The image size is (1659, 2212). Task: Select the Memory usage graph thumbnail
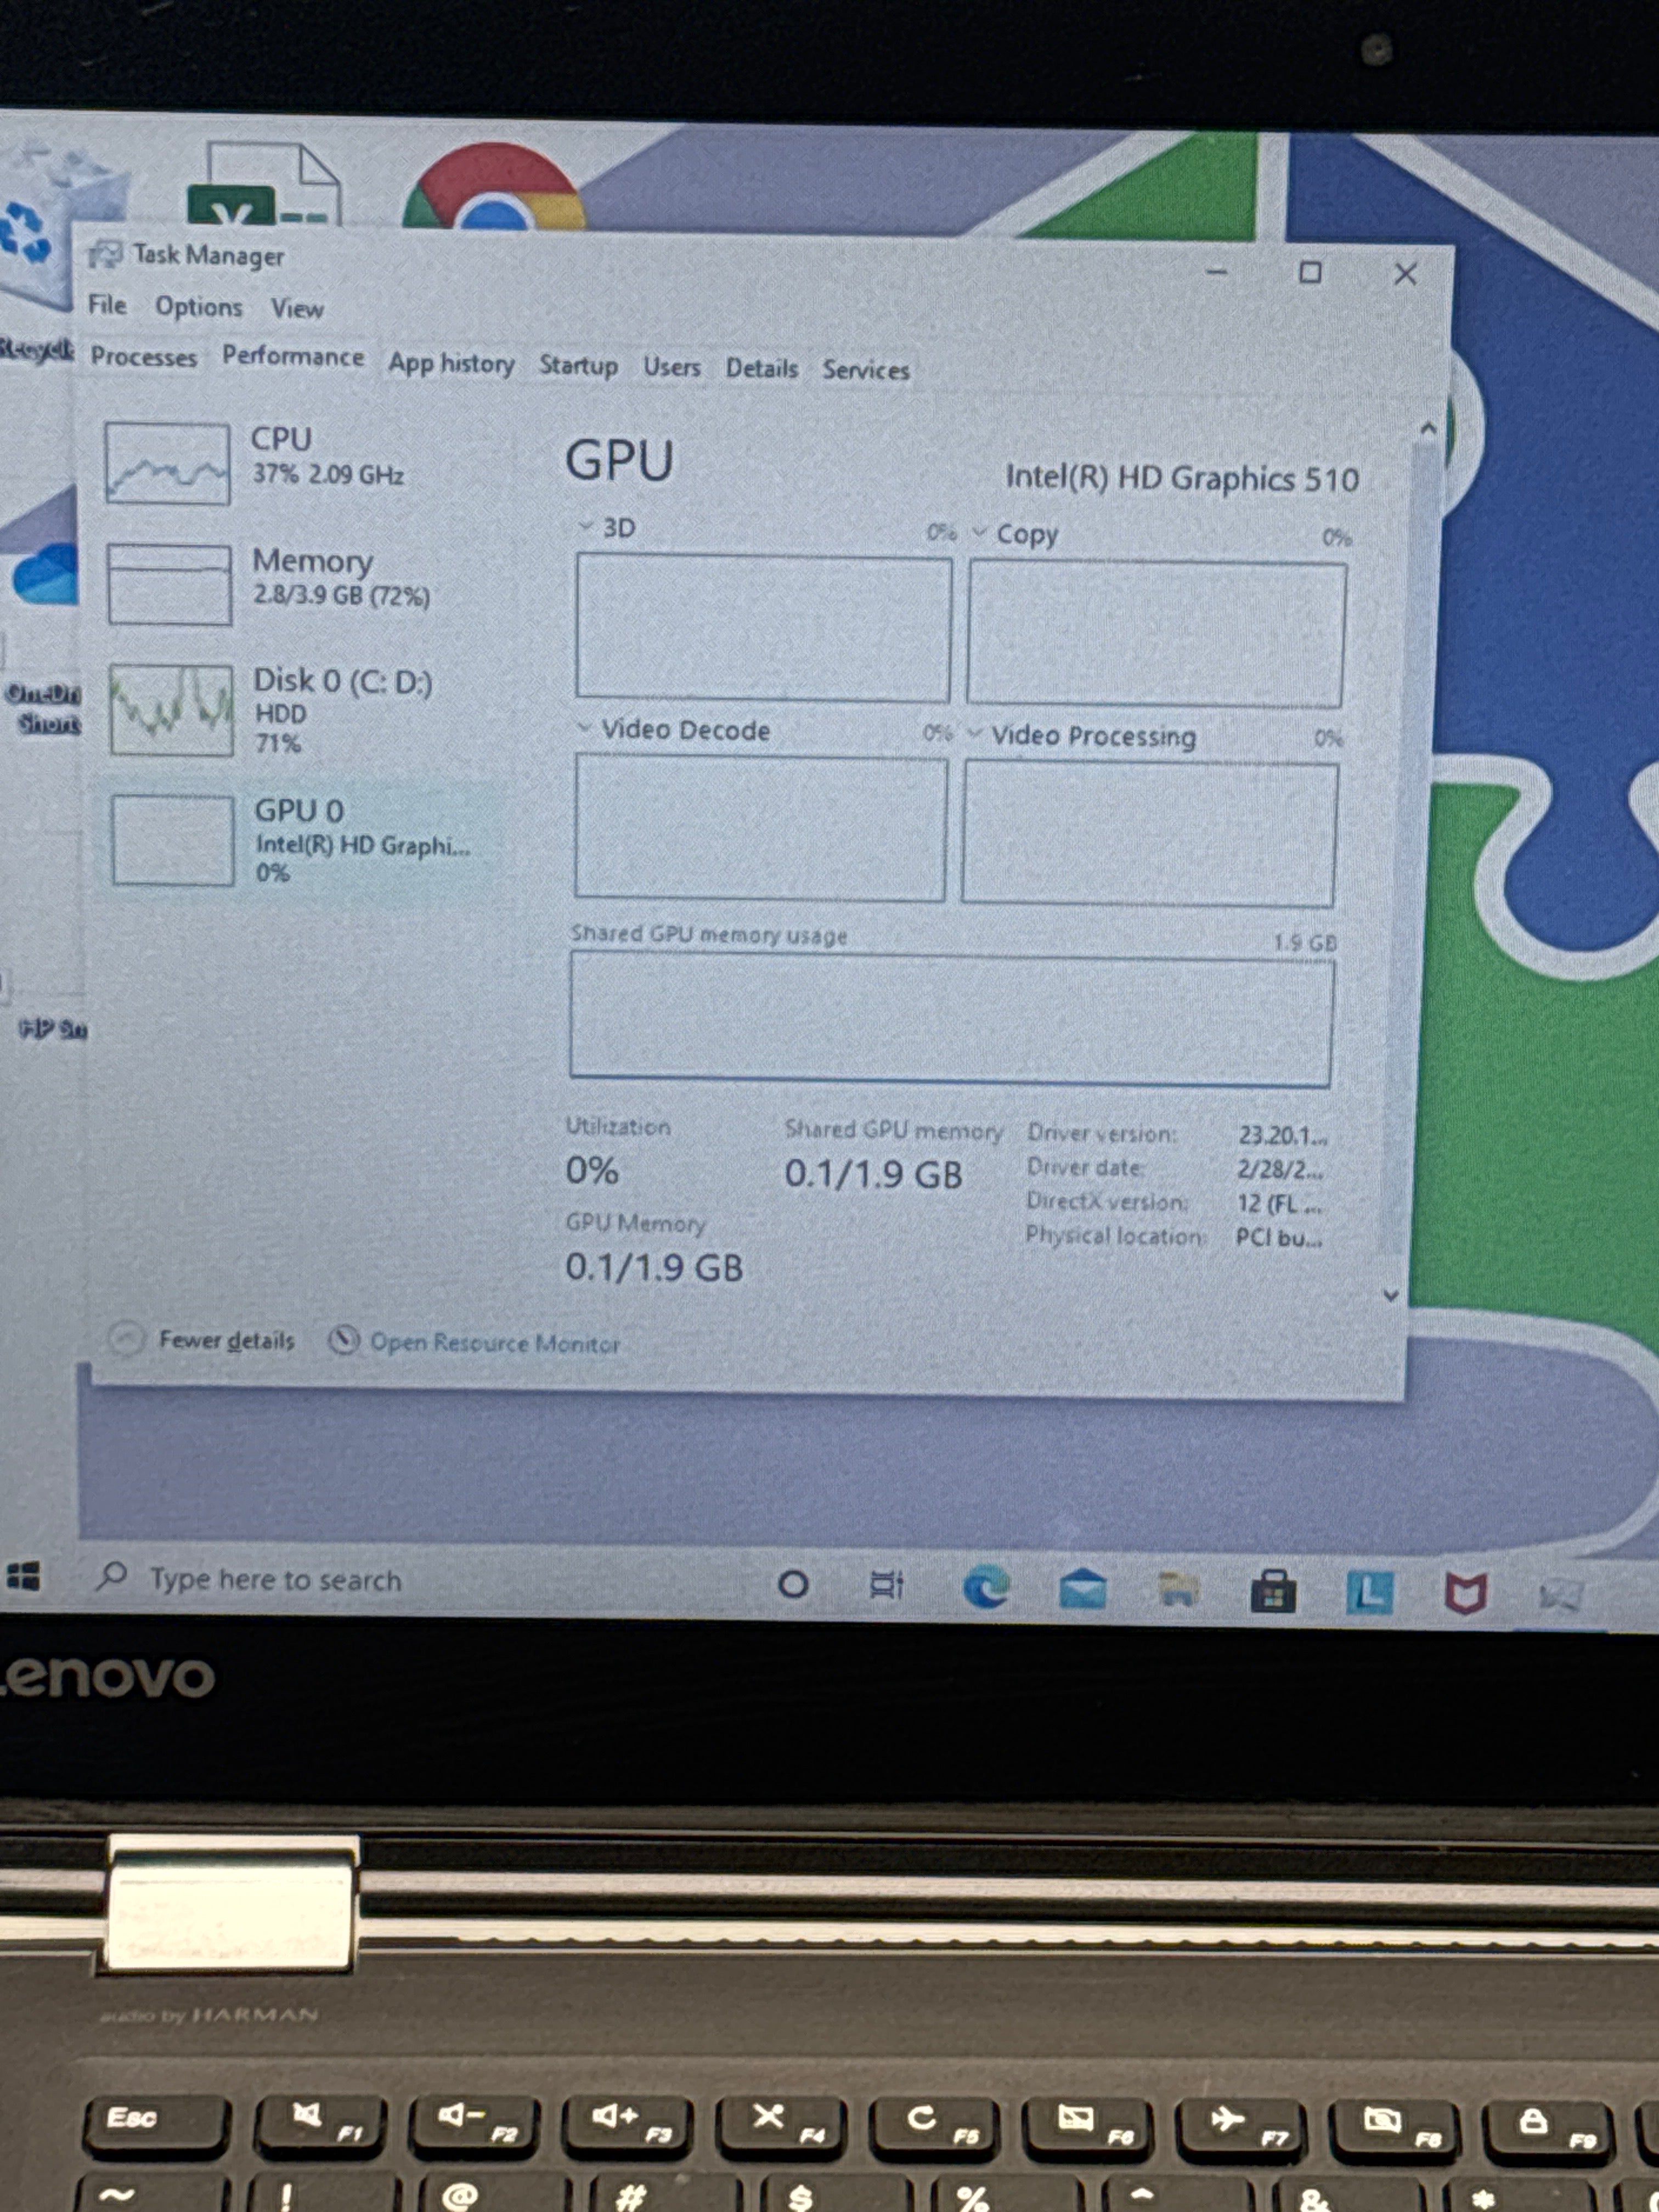pos(169,584)
